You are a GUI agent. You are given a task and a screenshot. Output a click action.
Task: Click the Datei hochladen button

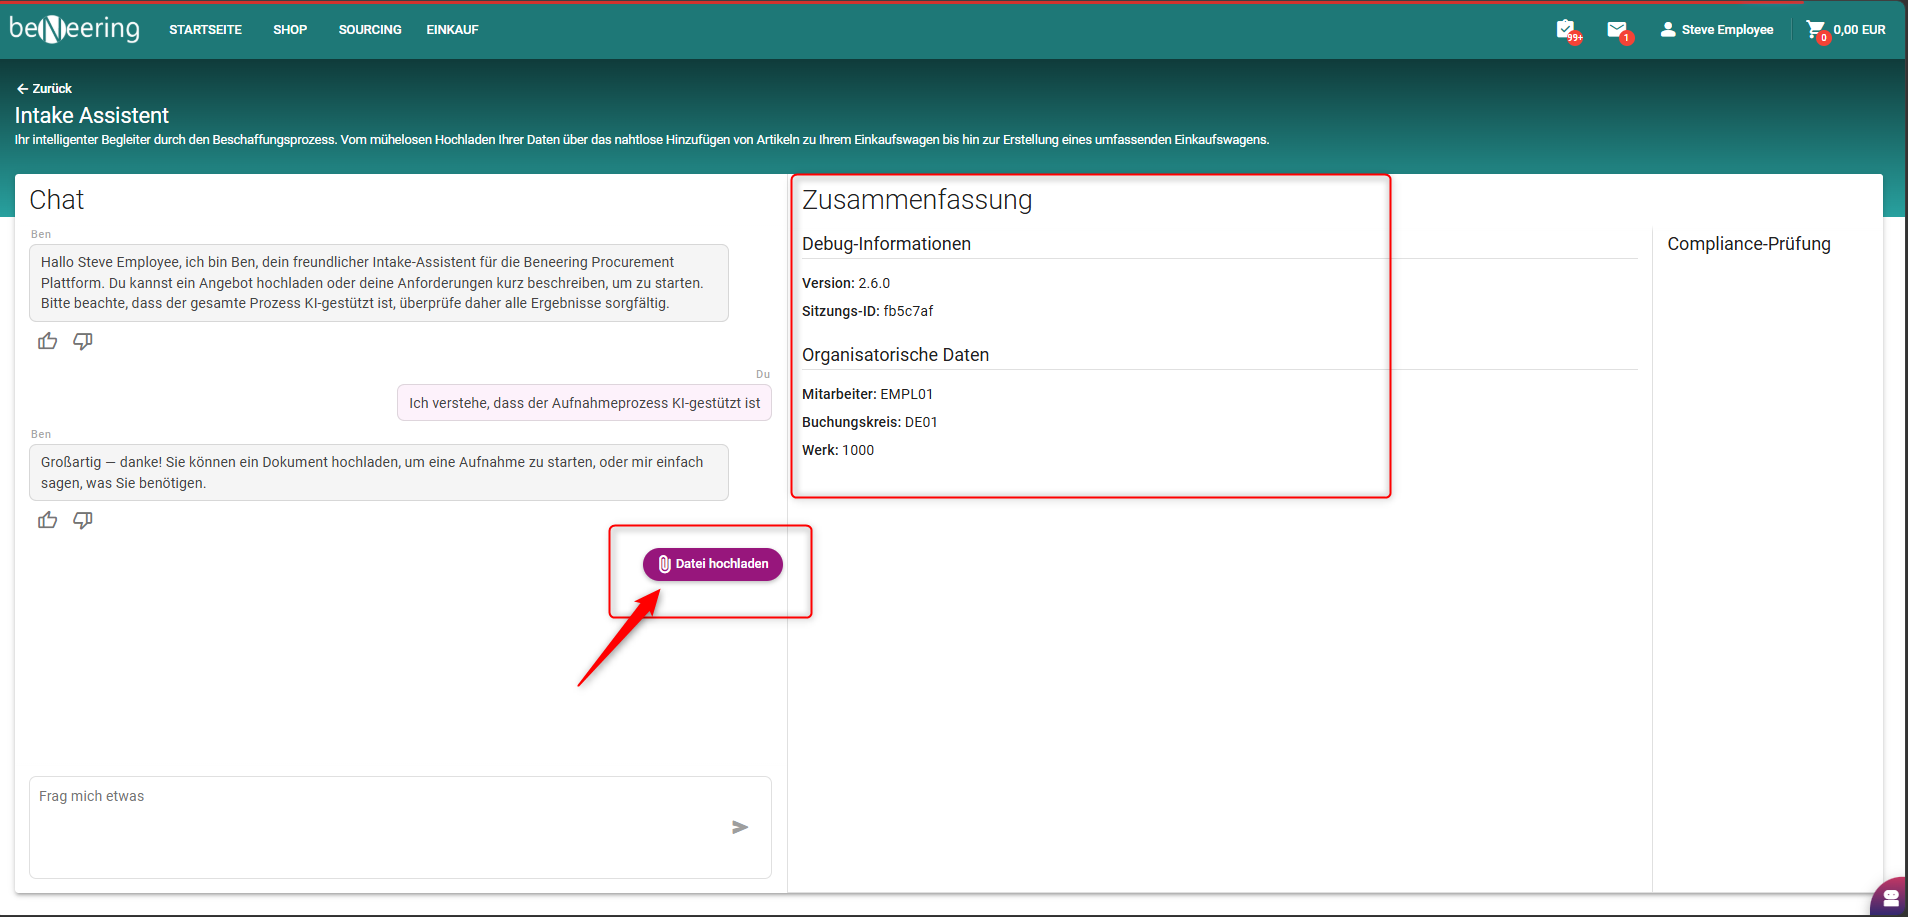pos(713,564)
